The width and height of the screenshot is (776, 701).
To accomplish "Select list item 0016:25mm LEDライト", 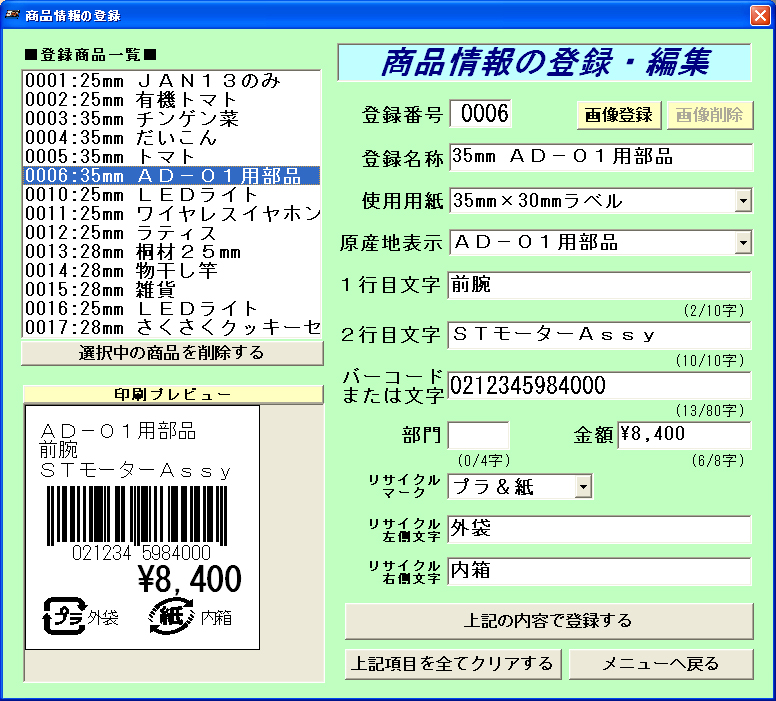I will click(x=172, y=308).
